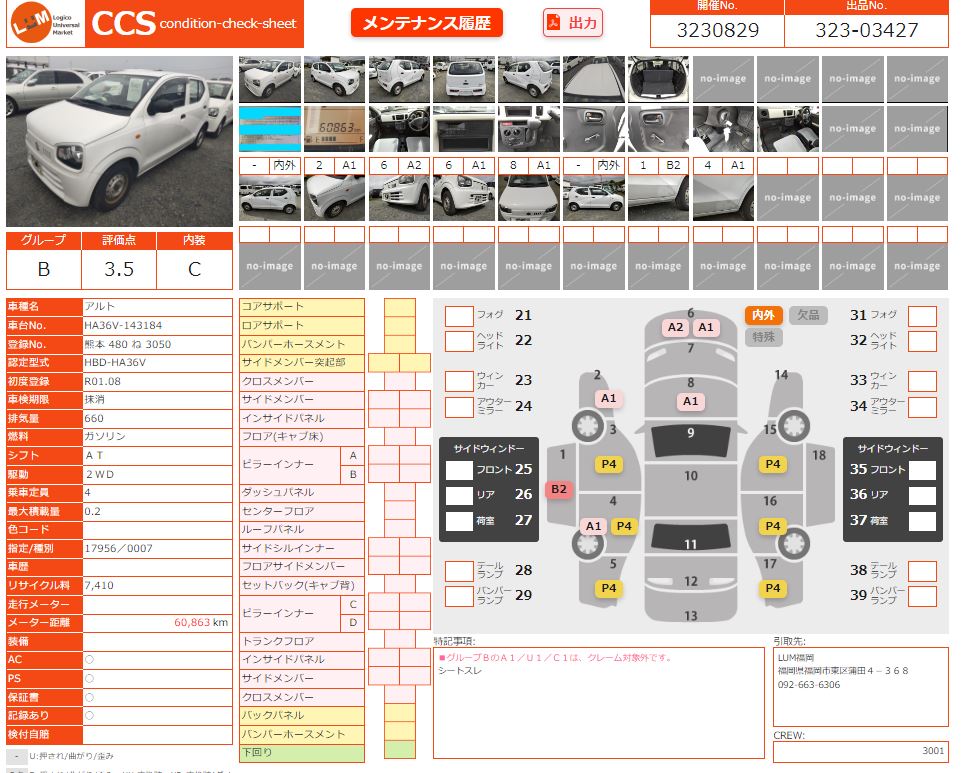Image resolution: width=961 pixels, height=773 pixels.
Task: Select the 内外 damage filter tab
Action: pos(763,315)
